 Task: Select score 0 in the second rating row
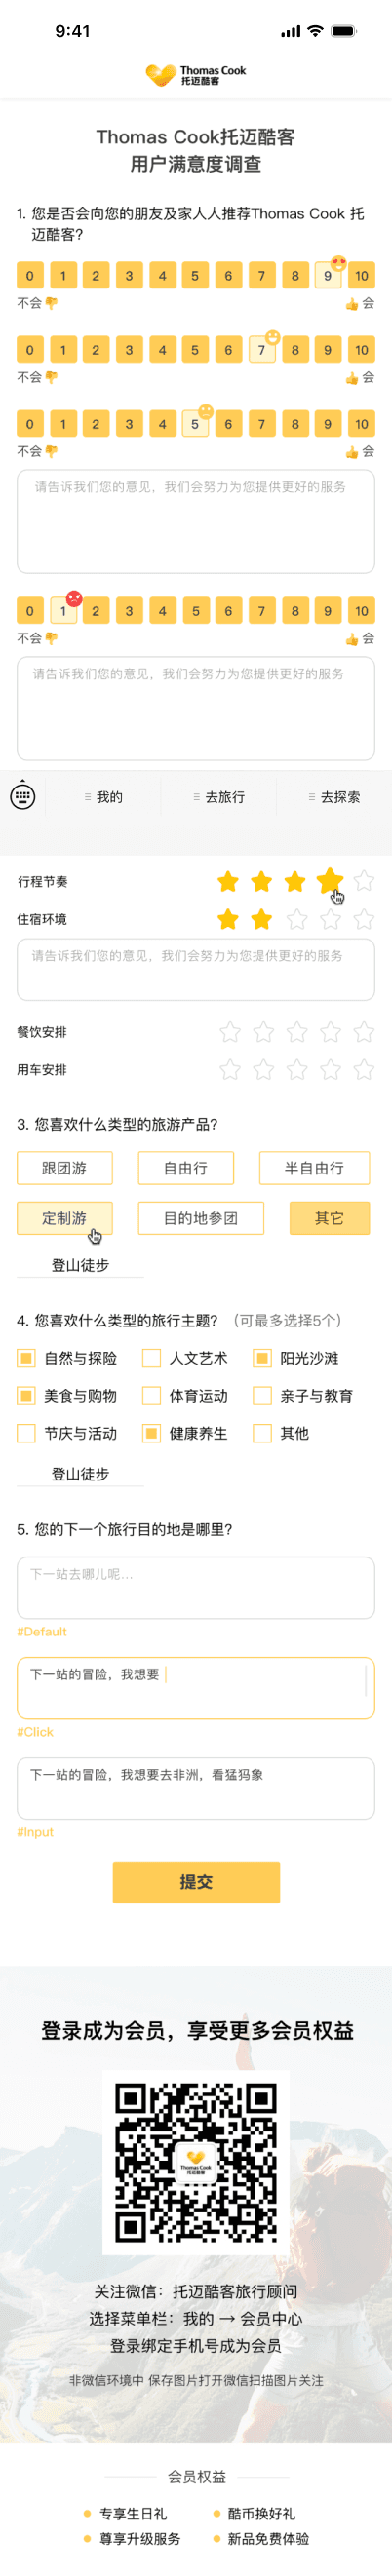[30, 350]
